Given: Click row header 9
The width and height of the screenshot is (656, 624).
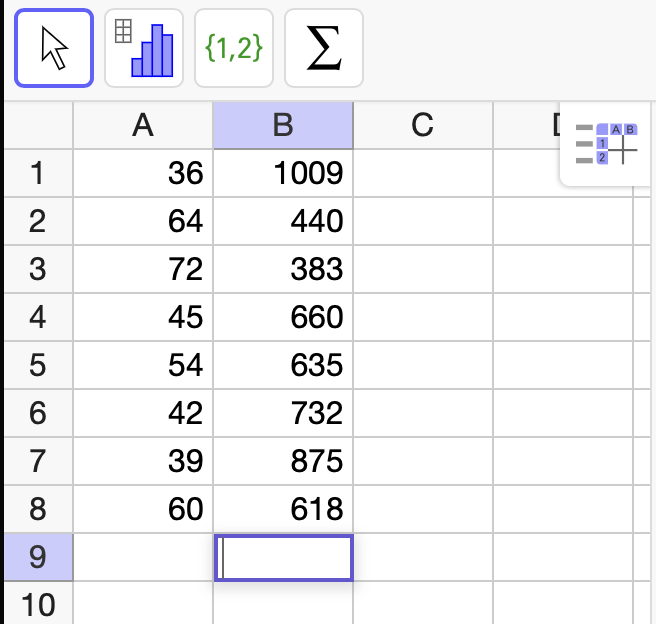Looking at the screenshot, I should tap(37, 557).
